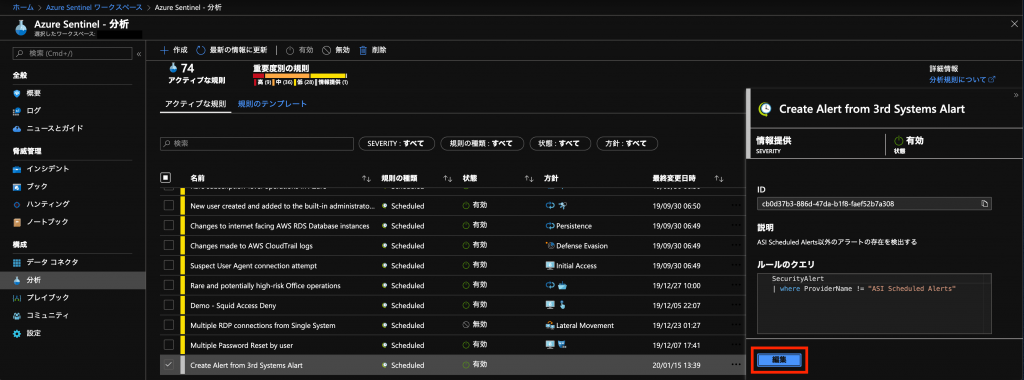The image size is (1024, 380).
Task: Sort by 名前 column arrows
Action: pos(366,178)
